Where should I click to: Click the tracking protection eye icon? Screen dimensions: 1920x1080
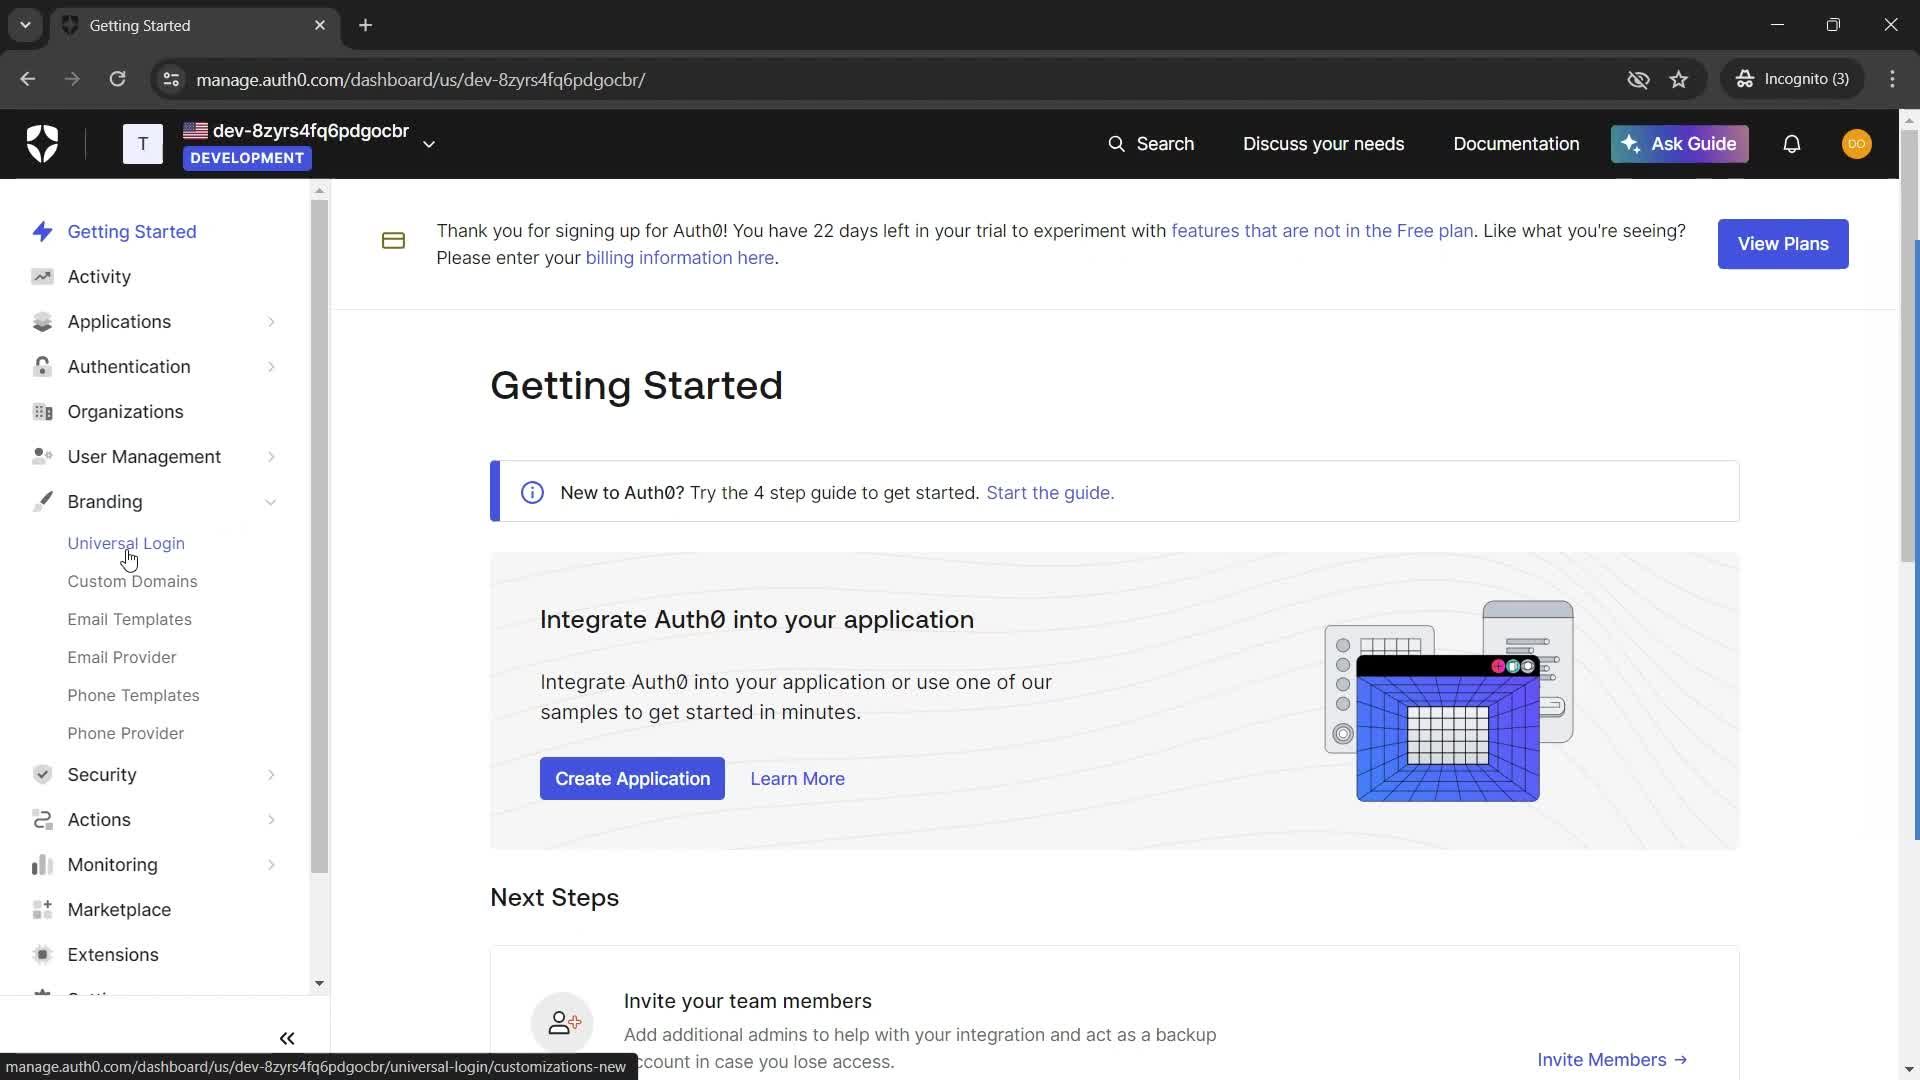coord(1638,79)
